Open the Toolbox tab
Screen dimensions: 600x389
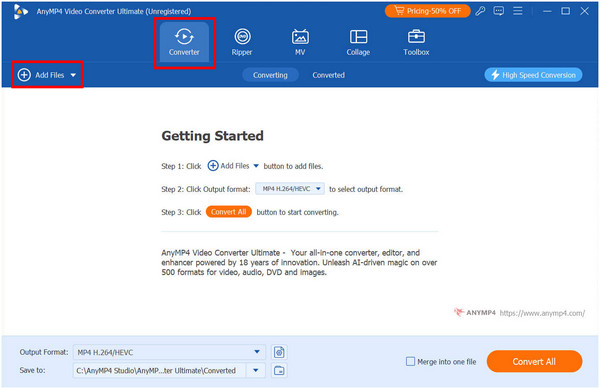(x=416, y=42)
